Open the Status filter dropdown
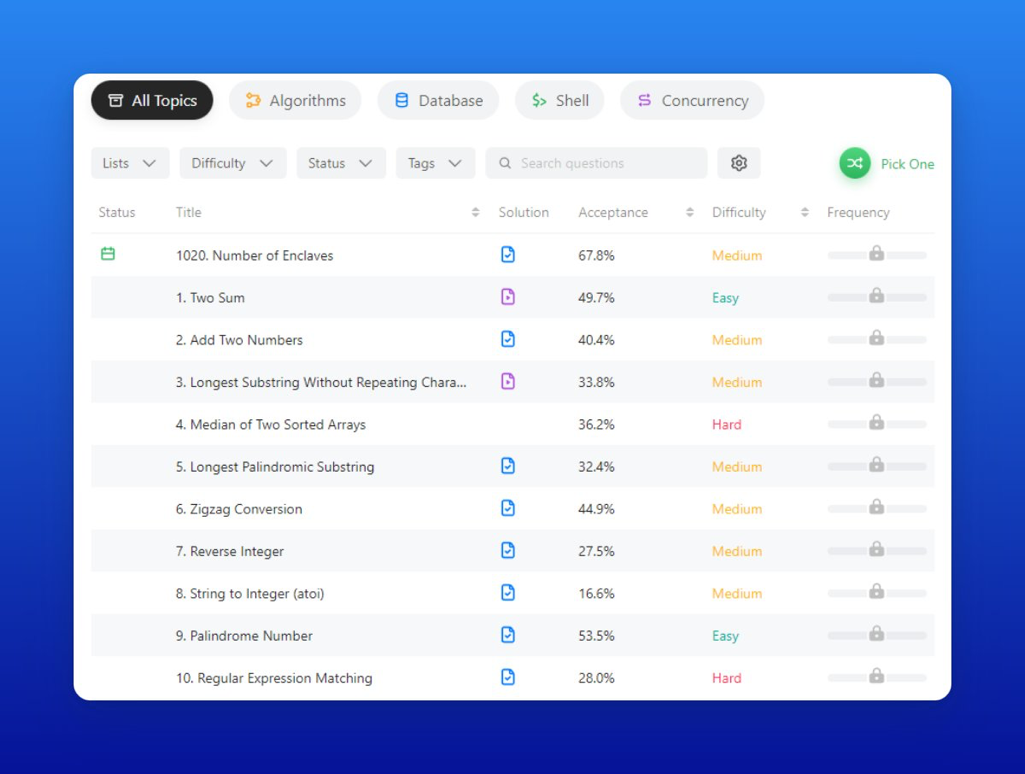The width and height of the screenshot is (1025, 774). tap(341, 163)
